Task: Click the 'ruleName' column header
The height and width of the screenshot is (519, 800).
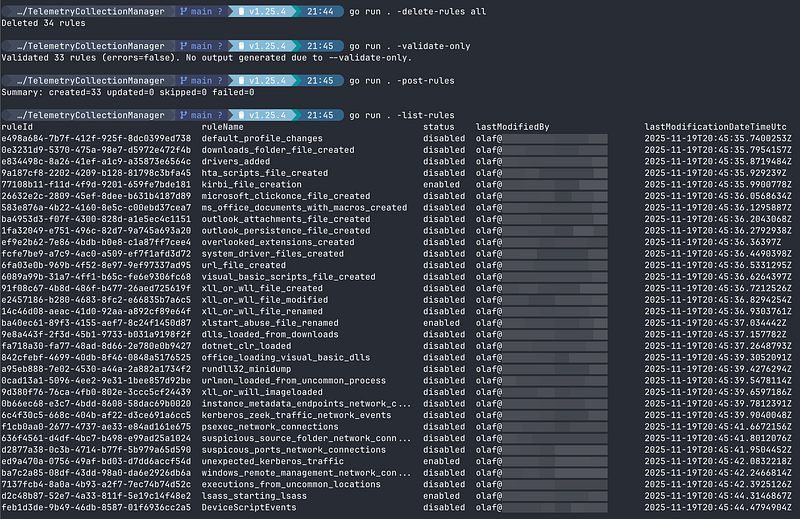Action: pyautogui.click(x=222, y=127)
